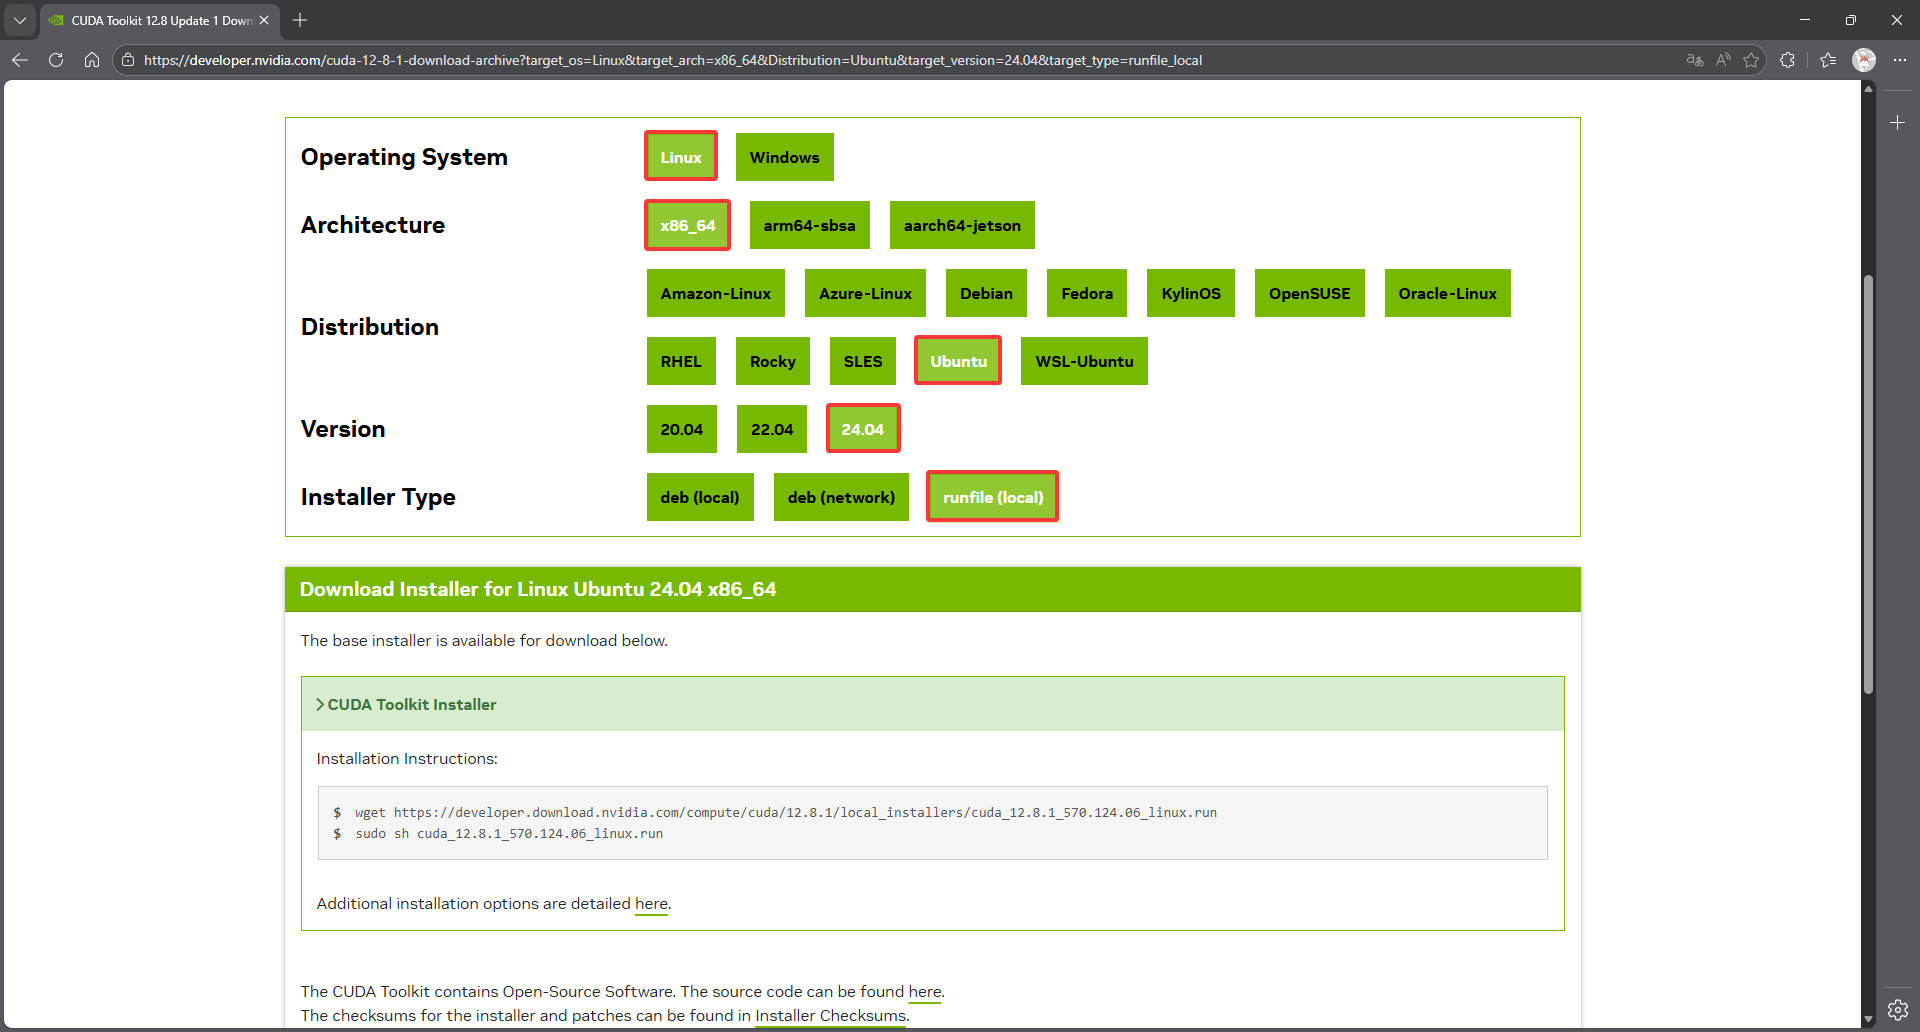Select Windows operating system option
This screenshot has width=1920, height=1032.
(784, 158)
